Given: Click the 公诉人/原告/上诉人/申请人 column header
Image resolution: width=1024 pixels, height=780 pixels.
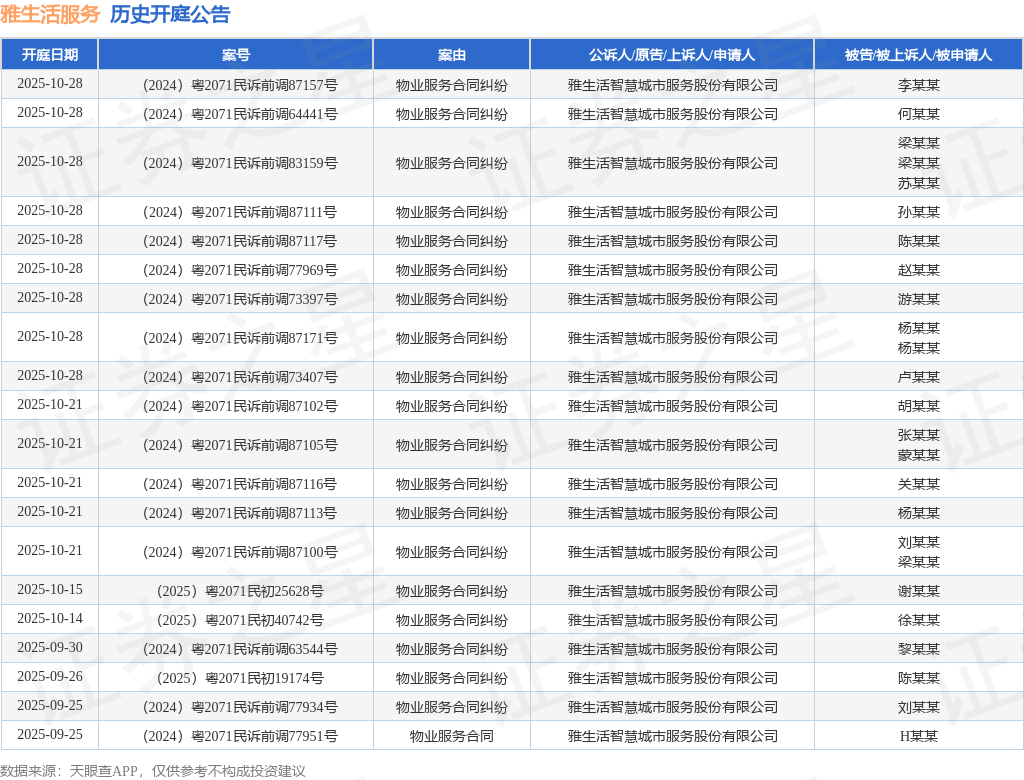Looking at the screenshot, I should 672,55.
